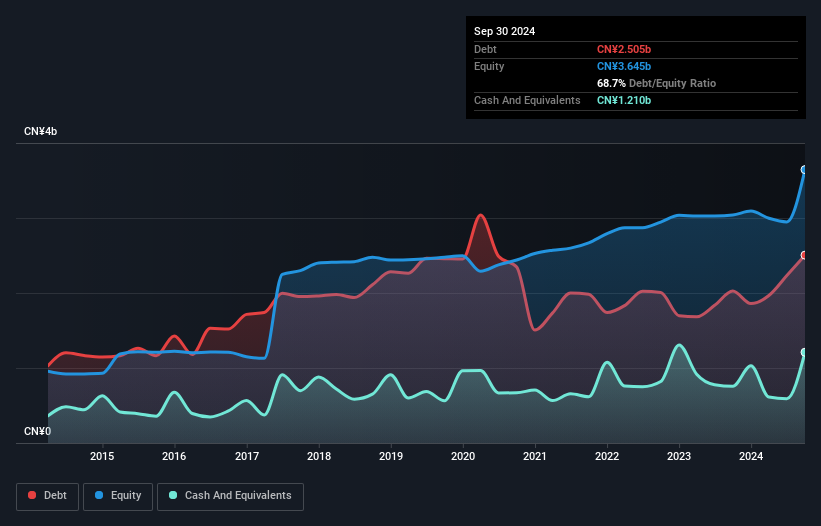The image size is (821, 526).
Task: Toggle the Cash And Equivalents legend button
Action: (x=230, y=496)
